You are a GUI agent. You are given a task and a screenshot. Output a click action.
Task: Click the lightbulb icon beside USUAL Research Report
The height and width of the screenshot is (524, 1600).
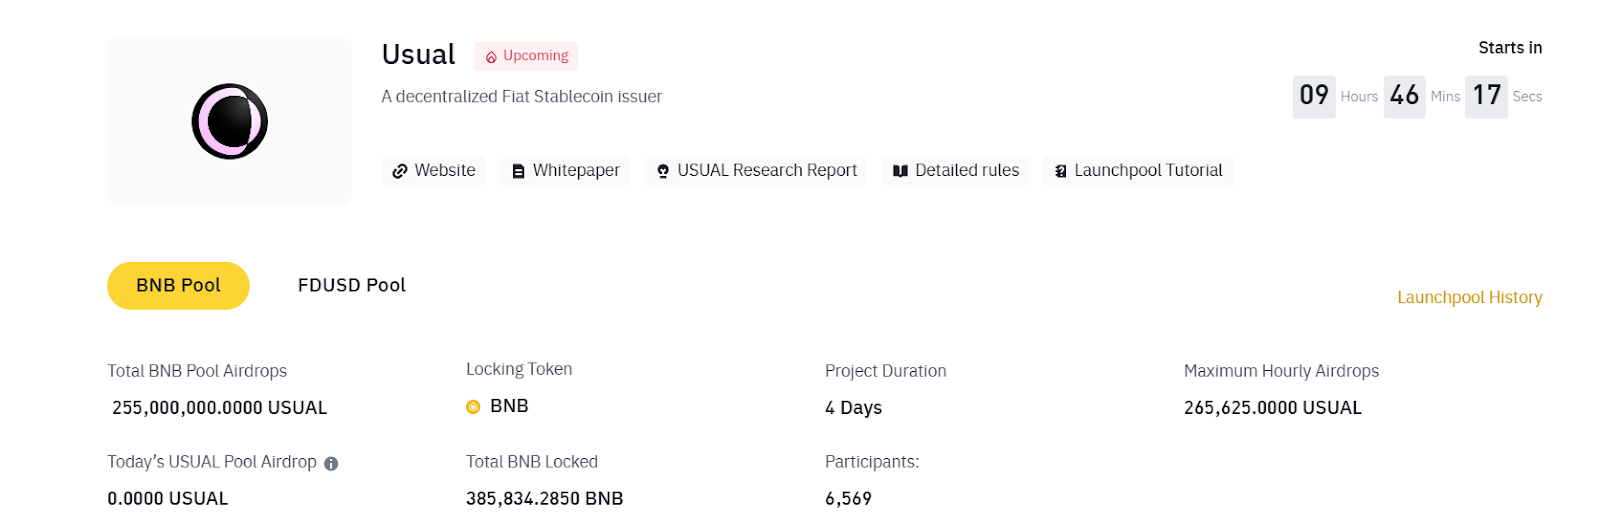pos(662,171)
